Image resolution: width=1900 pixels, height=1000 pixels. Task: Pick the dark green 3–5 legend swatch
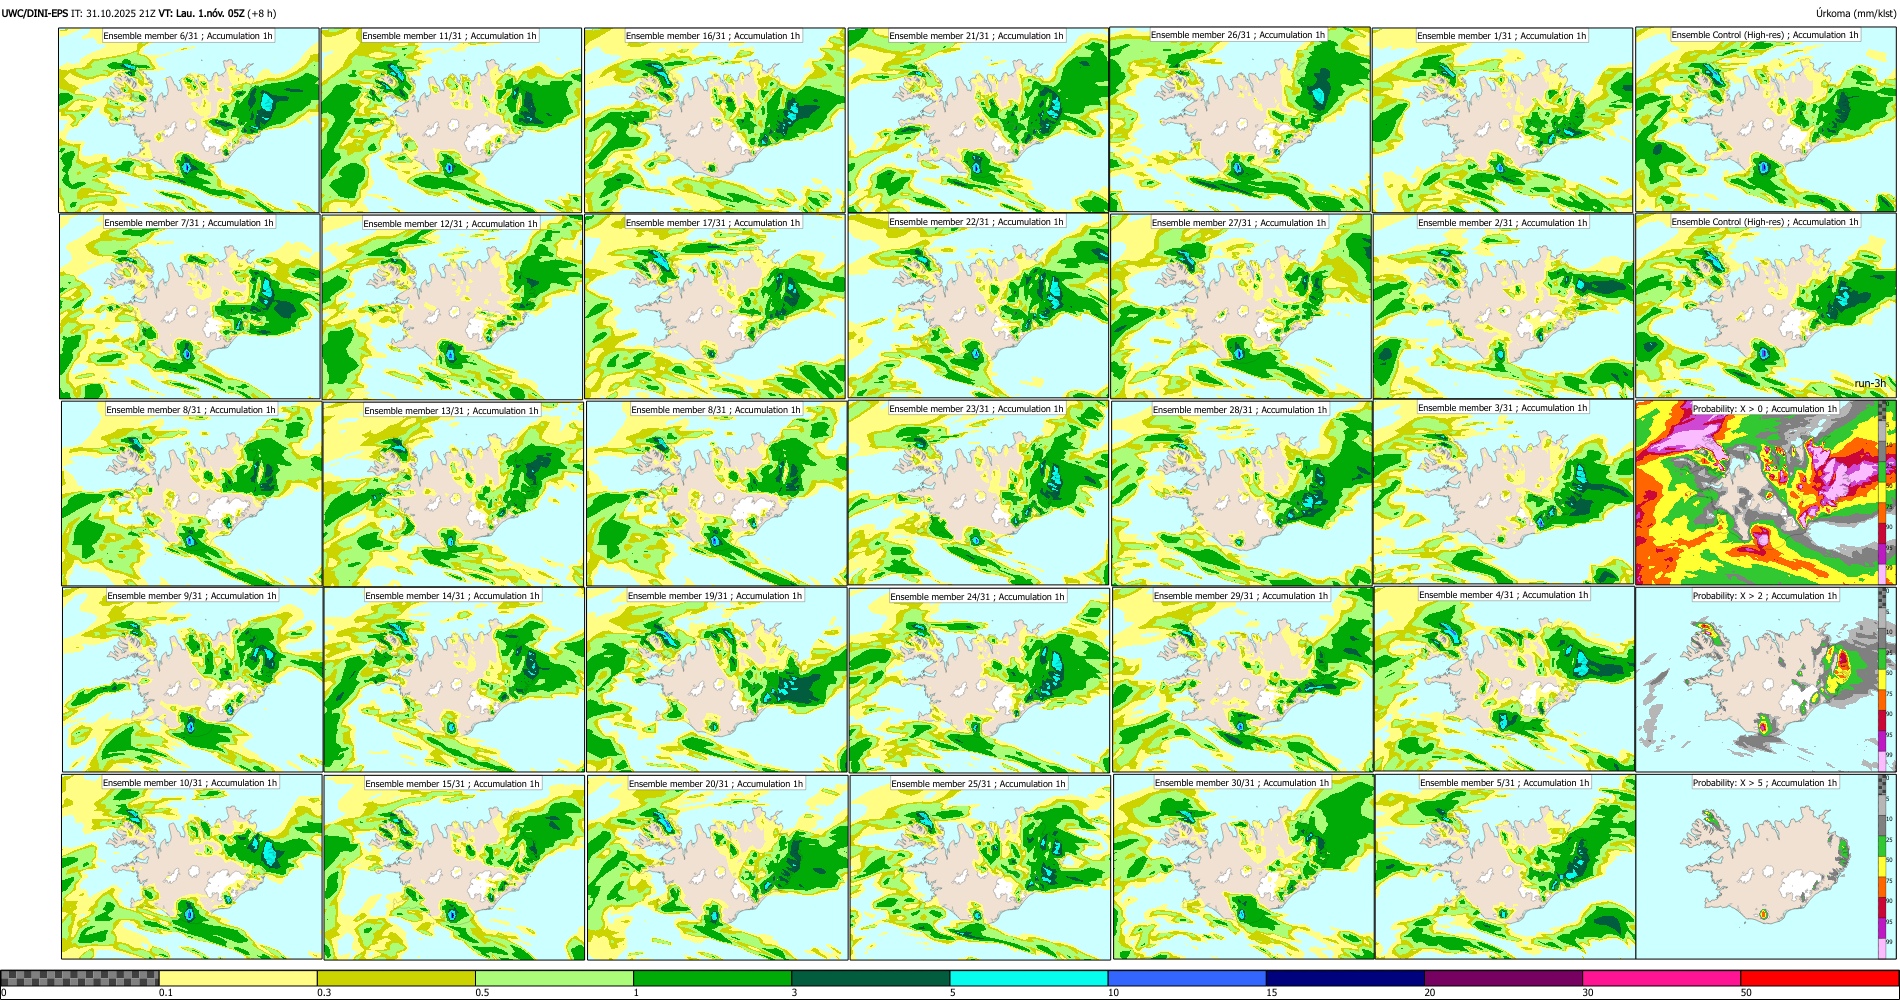870,978
